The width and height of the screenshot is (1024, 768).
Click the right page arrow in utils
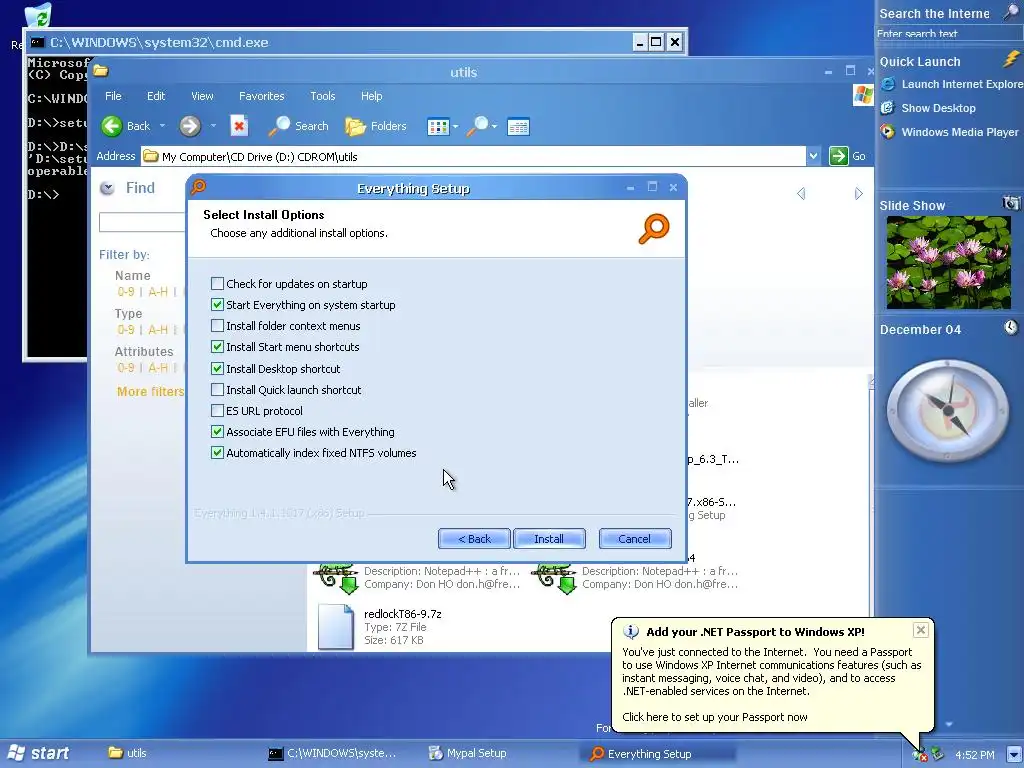(858, 193)
